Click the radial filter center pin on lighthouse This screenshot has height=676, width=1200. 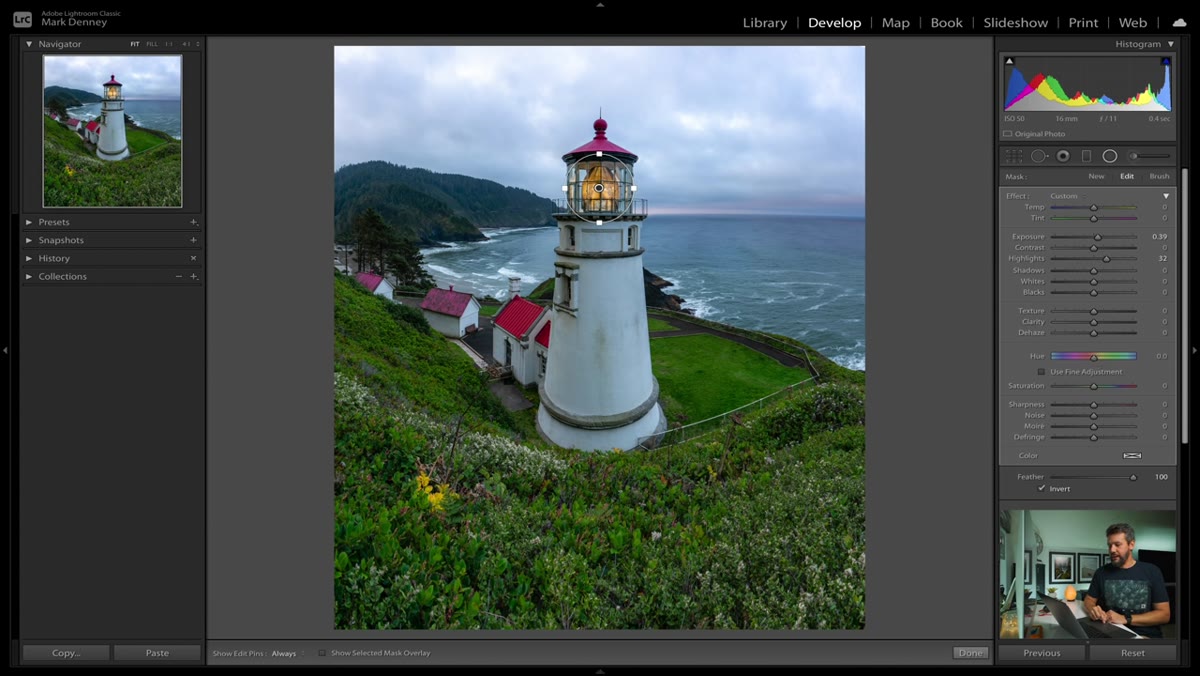pyautogui.click(x=599, y=187)
